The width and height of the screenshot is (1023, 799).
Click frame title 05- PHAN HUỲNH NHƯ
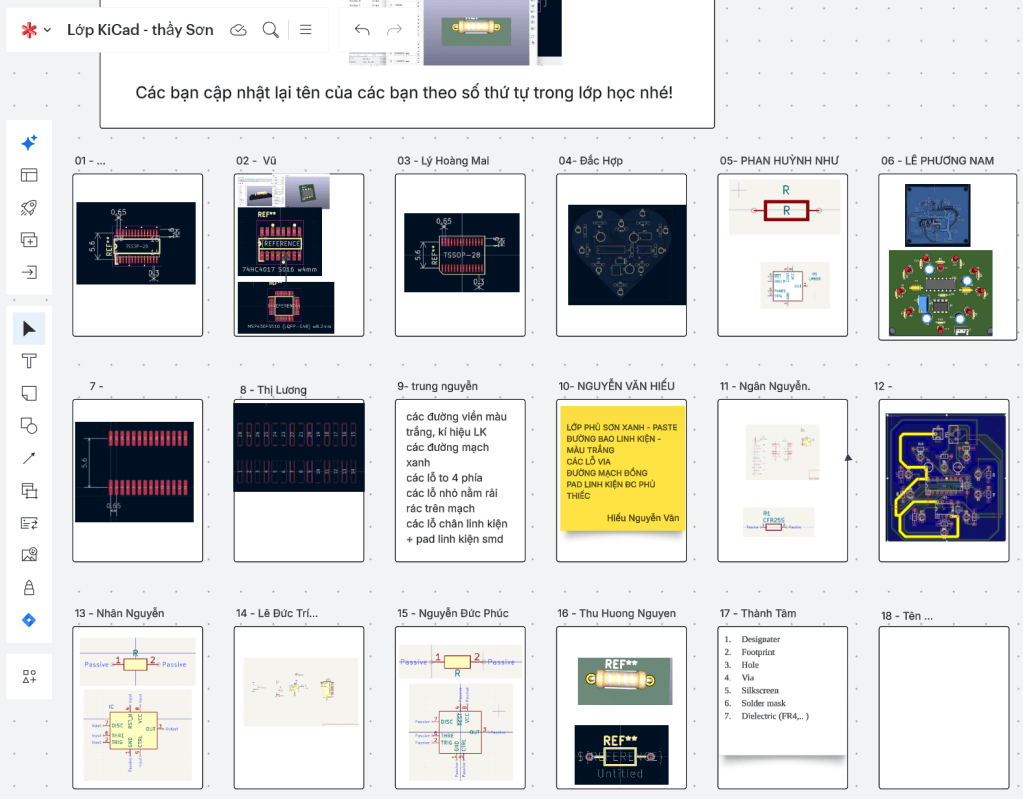pos(779,160)
